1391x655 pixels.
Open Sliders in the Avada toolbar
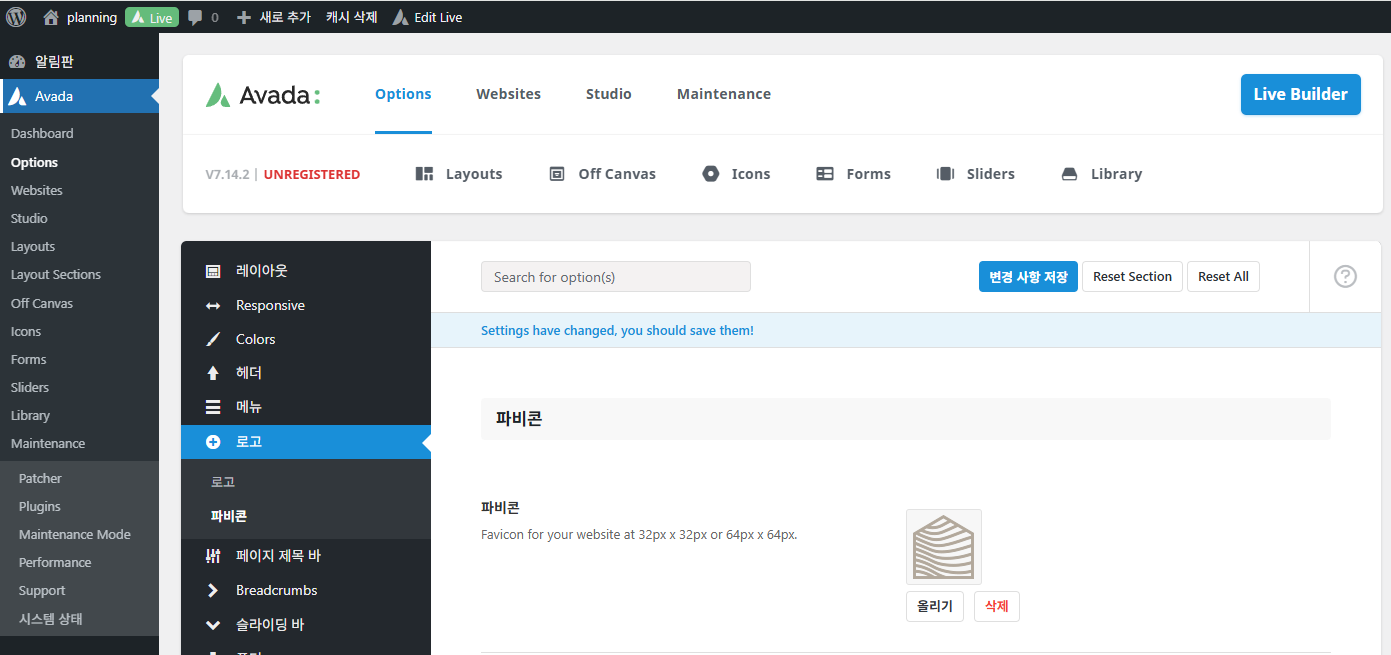click(975, 174)
